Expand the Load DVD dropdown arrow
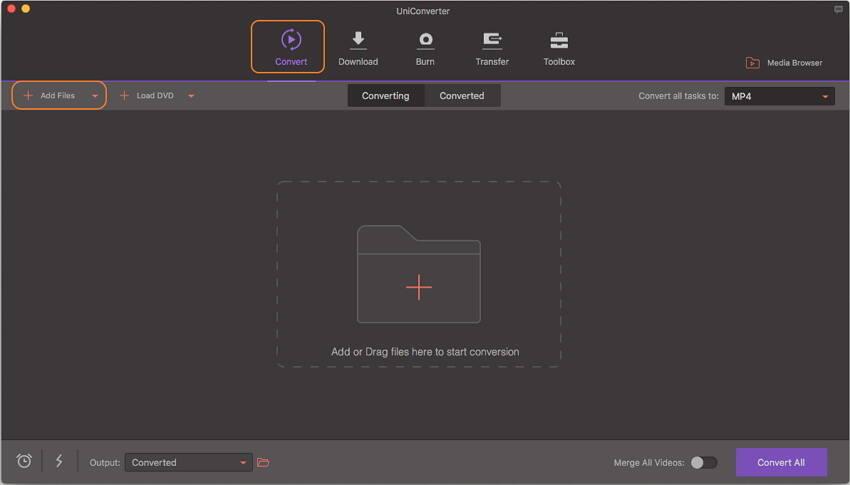850x485 pixels. point(191,96)
